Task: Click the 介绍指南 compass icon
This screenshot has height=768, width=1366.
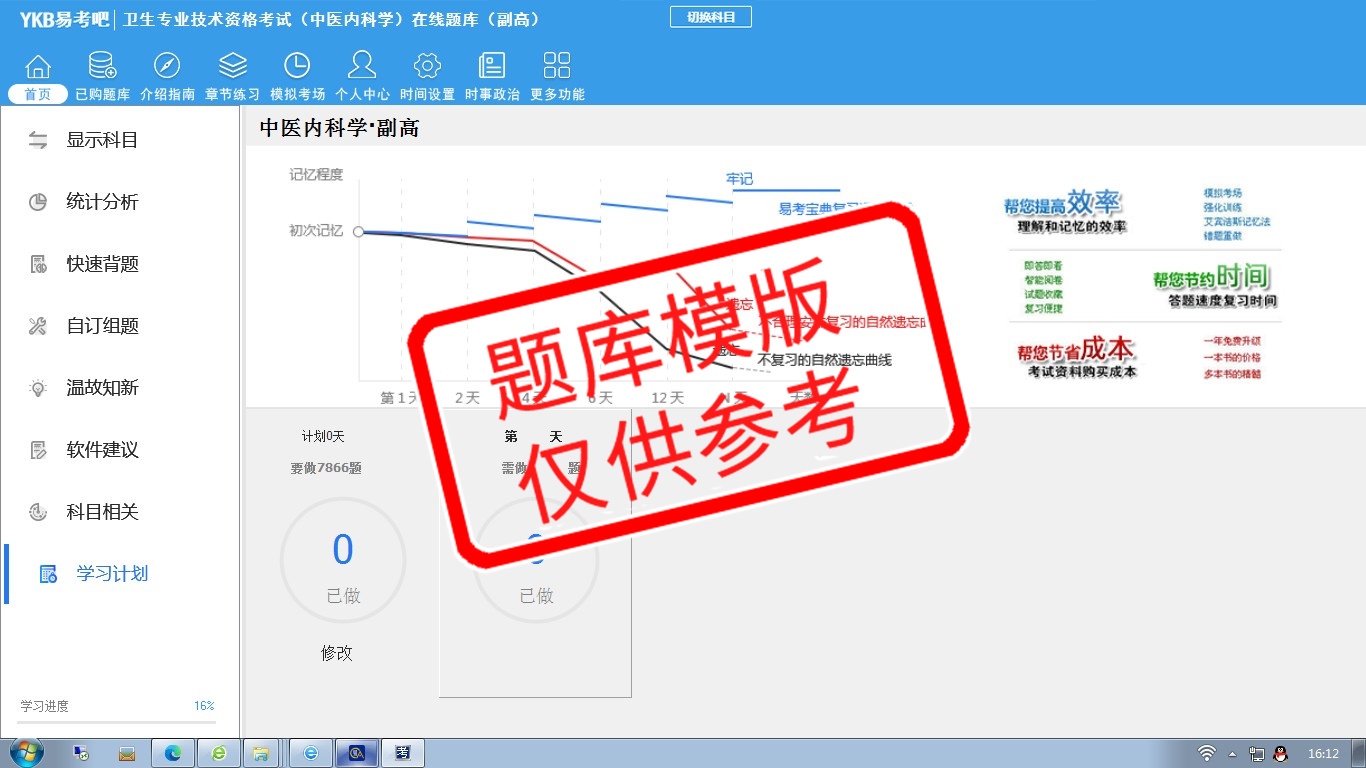Action: point(167,67)
